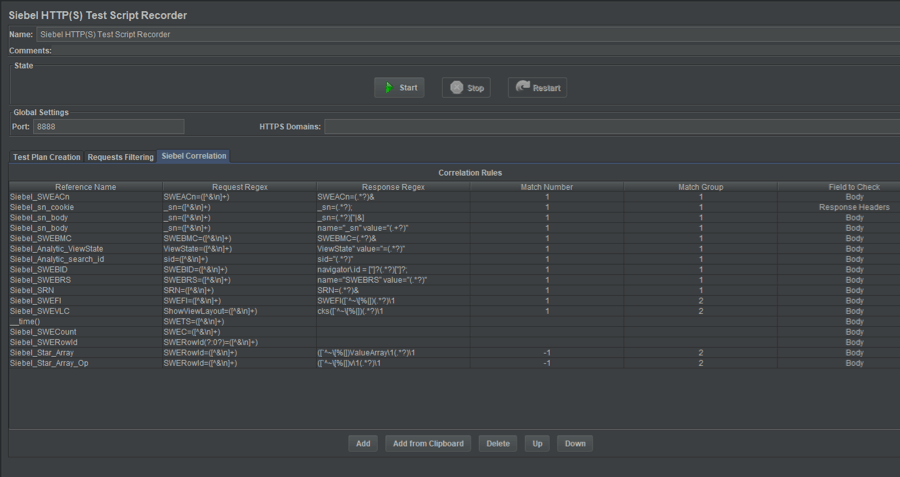
Task: Click match group 2 in Siebel_SWEFI row
Action: (x=701, y=300)
